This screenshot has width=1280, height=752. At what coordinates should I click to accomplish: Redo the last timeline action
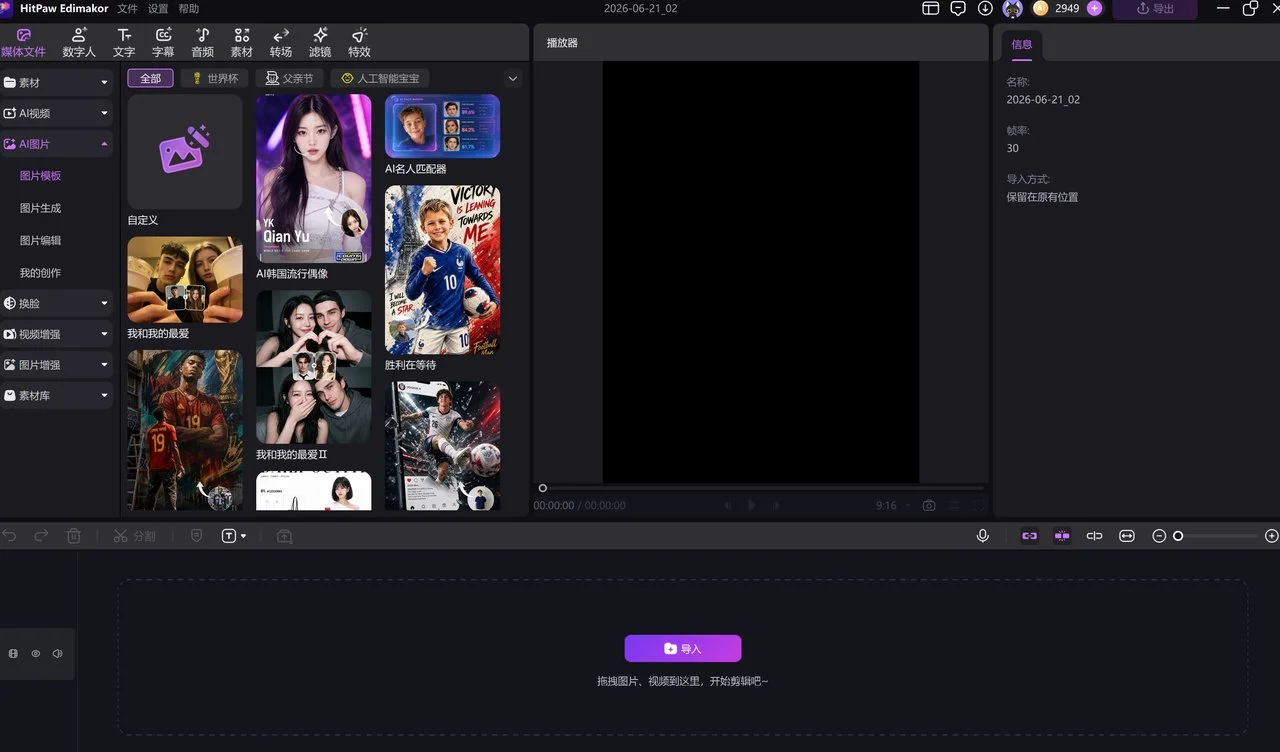[x=41, y=536]
